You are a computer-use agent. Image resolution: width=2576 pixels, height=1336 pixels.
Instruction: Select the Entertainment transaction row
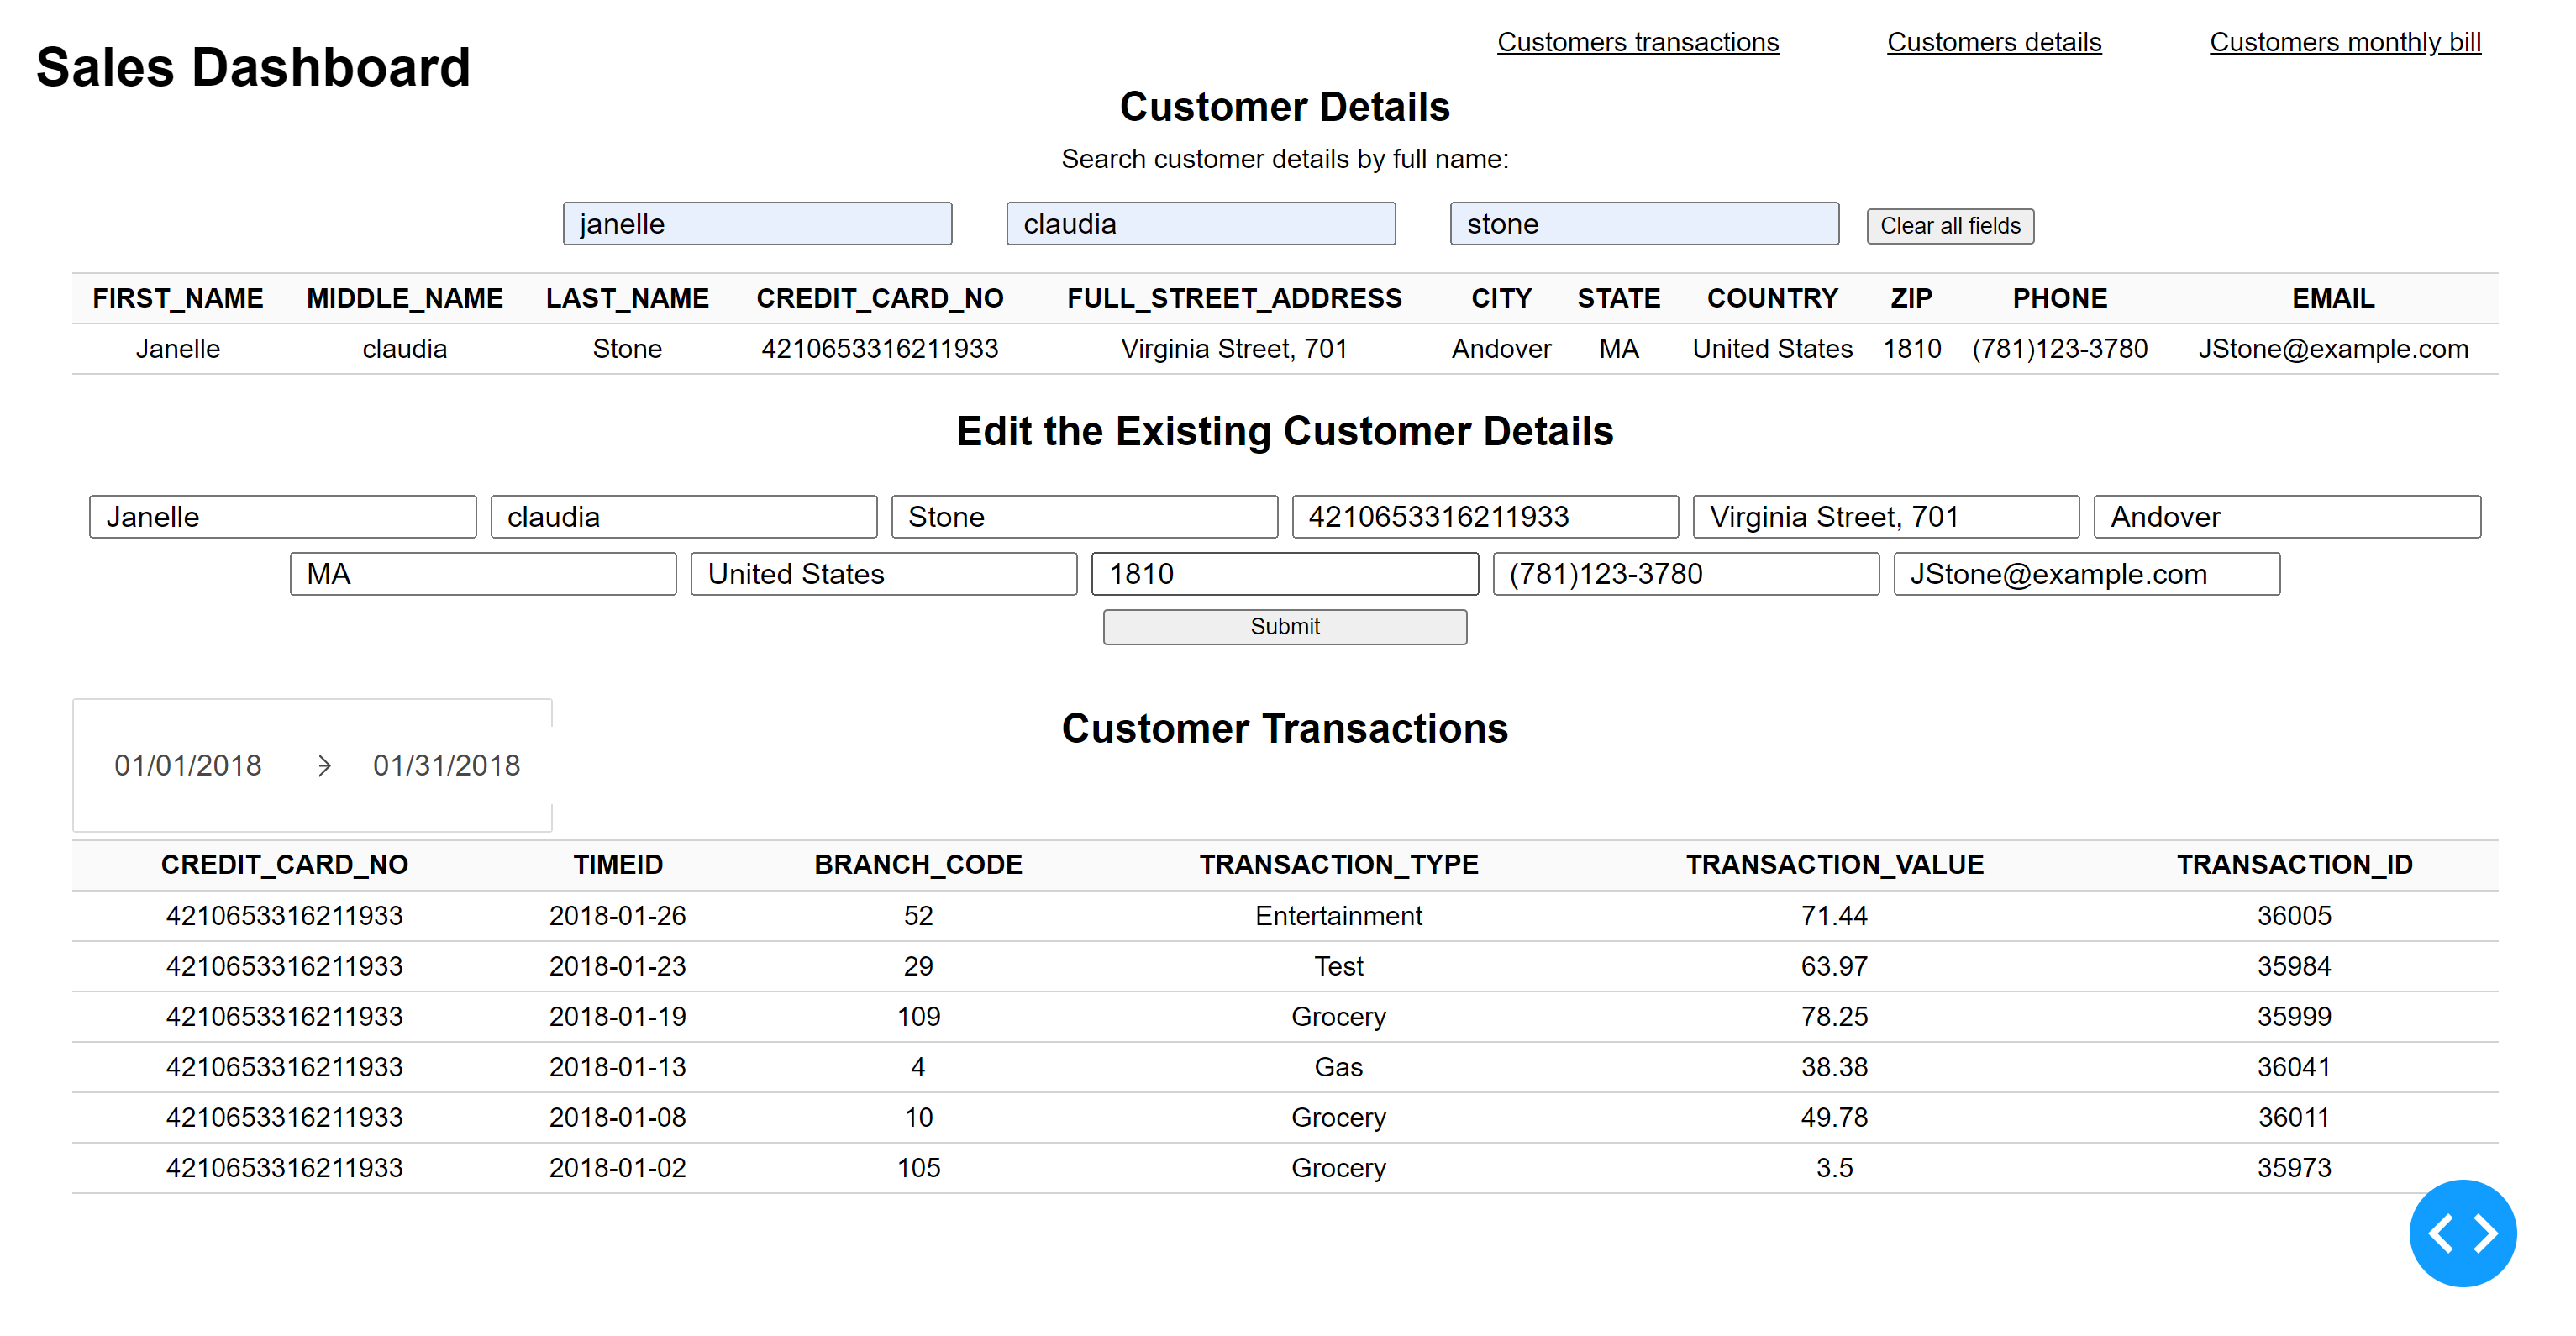(1338, 915)
